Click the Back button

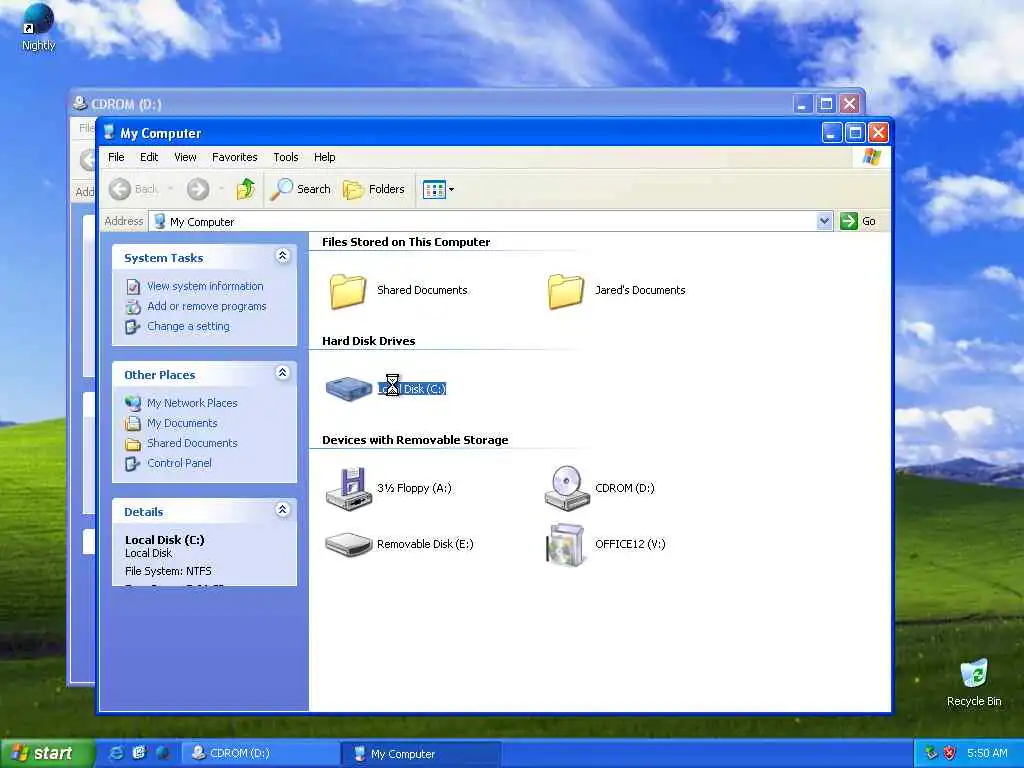click(133, 189)
